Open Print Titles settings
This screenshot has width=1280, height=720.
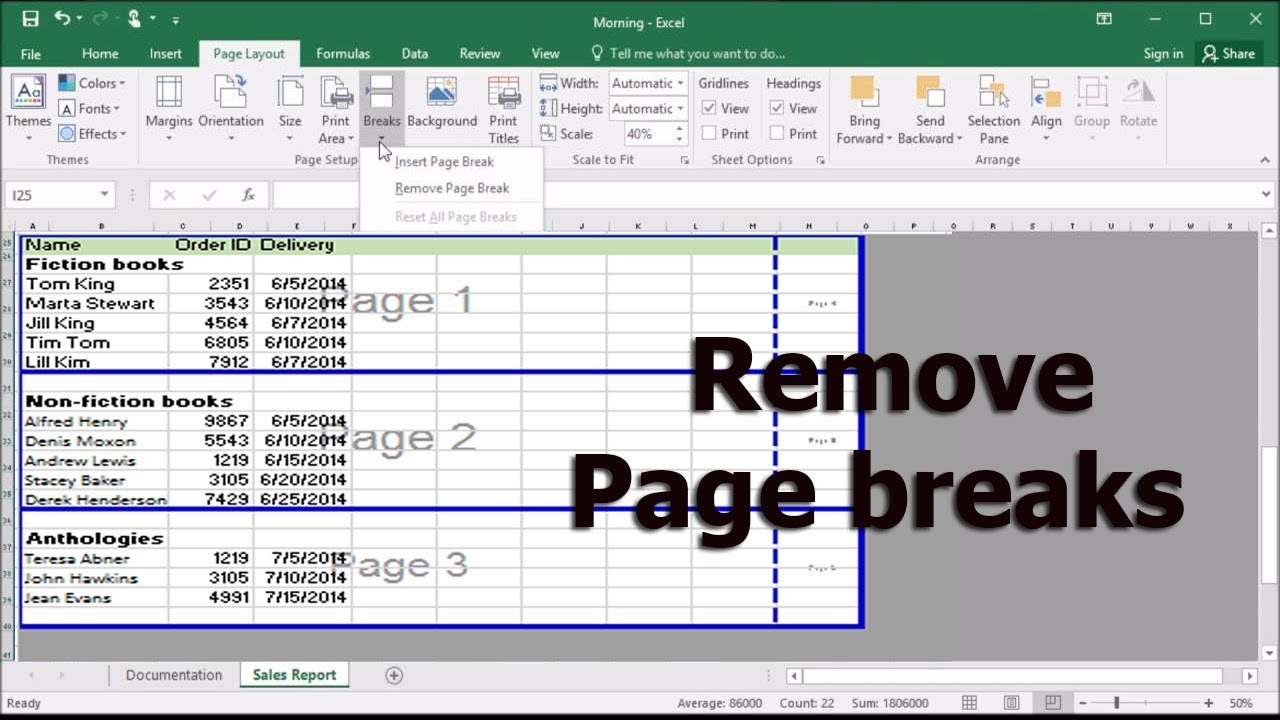click(x=503, y=109)
